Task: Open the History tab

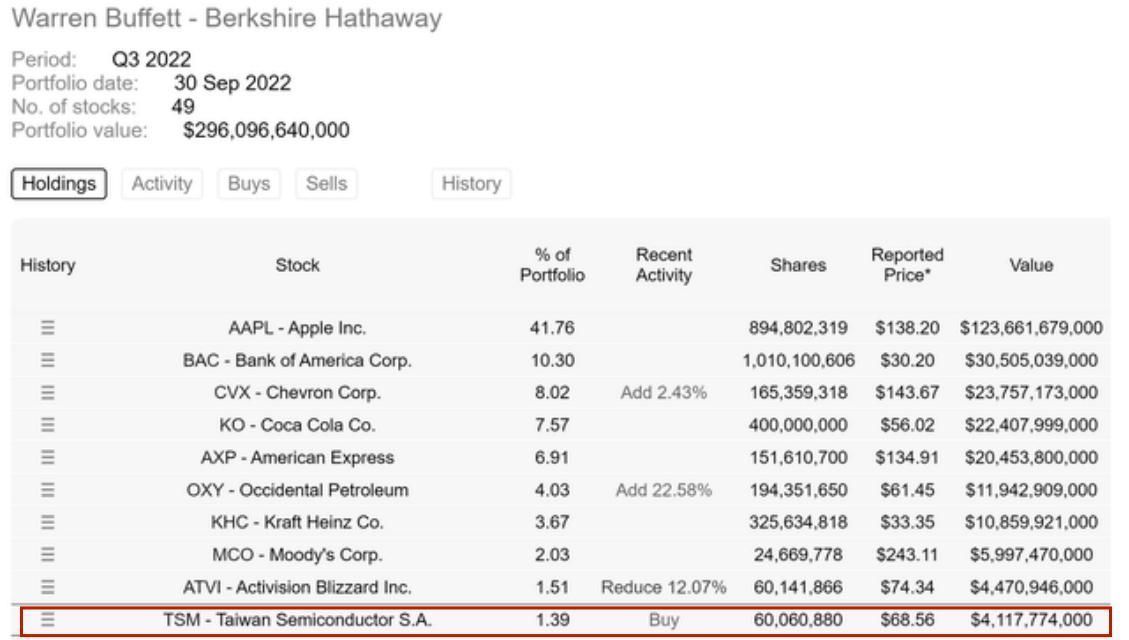Action: 471,184
